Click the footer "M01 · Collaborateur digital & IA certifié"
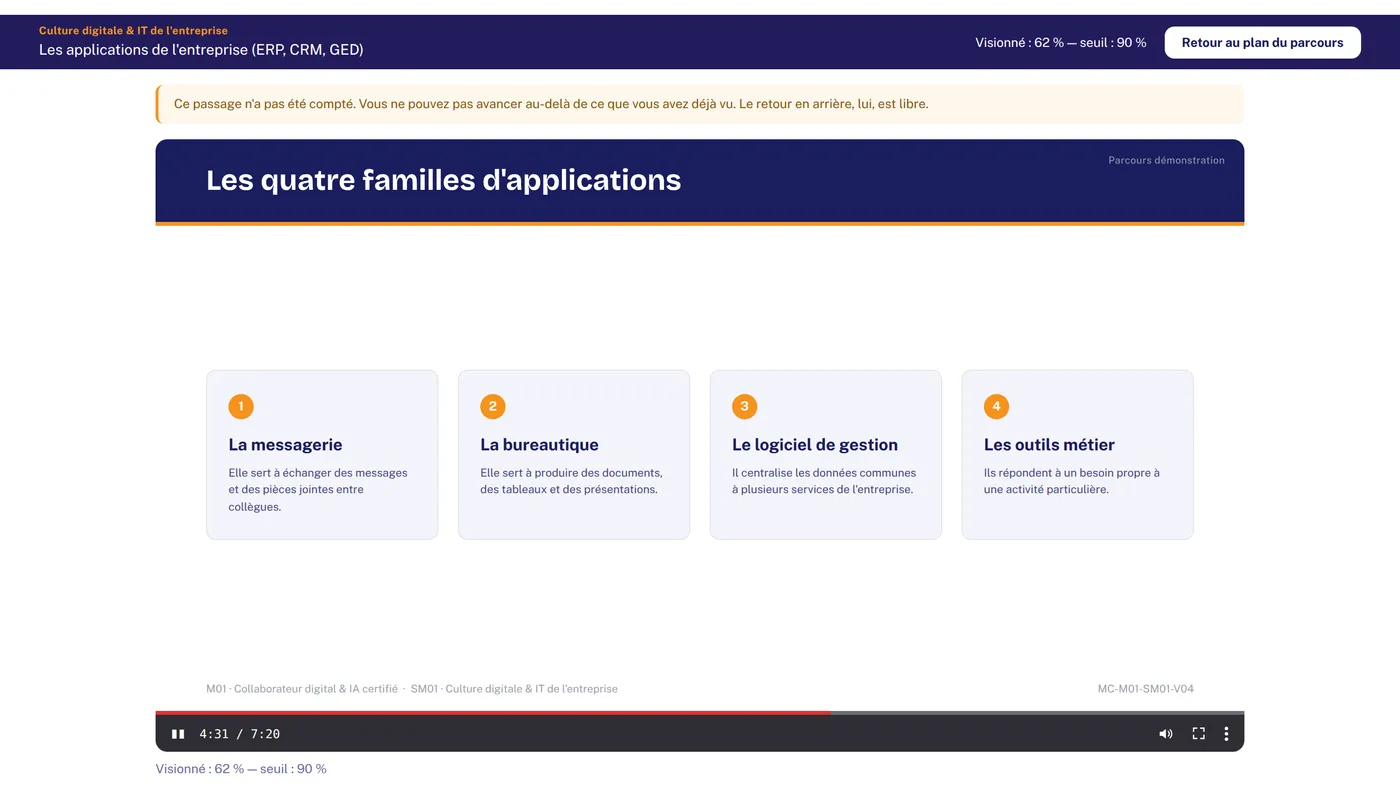Screen dimensions: 1400x788 tap(302, 689)
